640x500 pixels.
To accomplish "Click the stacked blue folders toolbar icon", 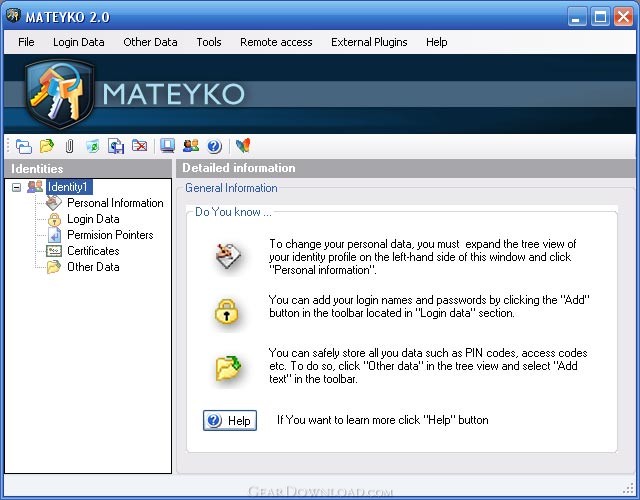I will pyautogui.click(x=23, y=146).
